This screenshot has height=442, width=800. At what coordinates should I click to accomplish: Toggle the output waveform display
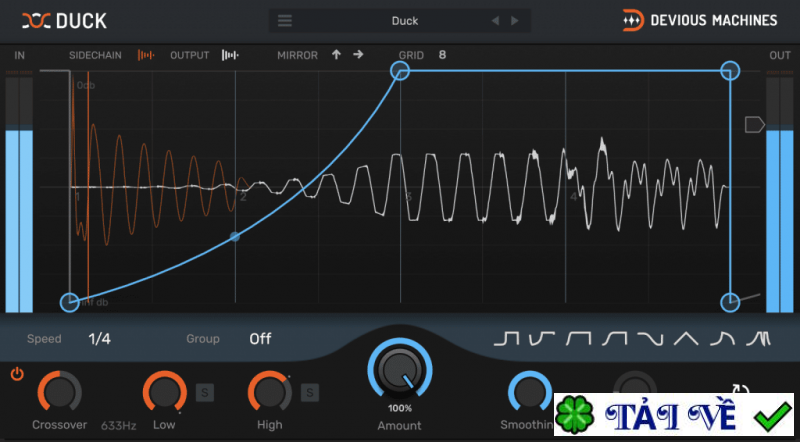pos(230,55)
